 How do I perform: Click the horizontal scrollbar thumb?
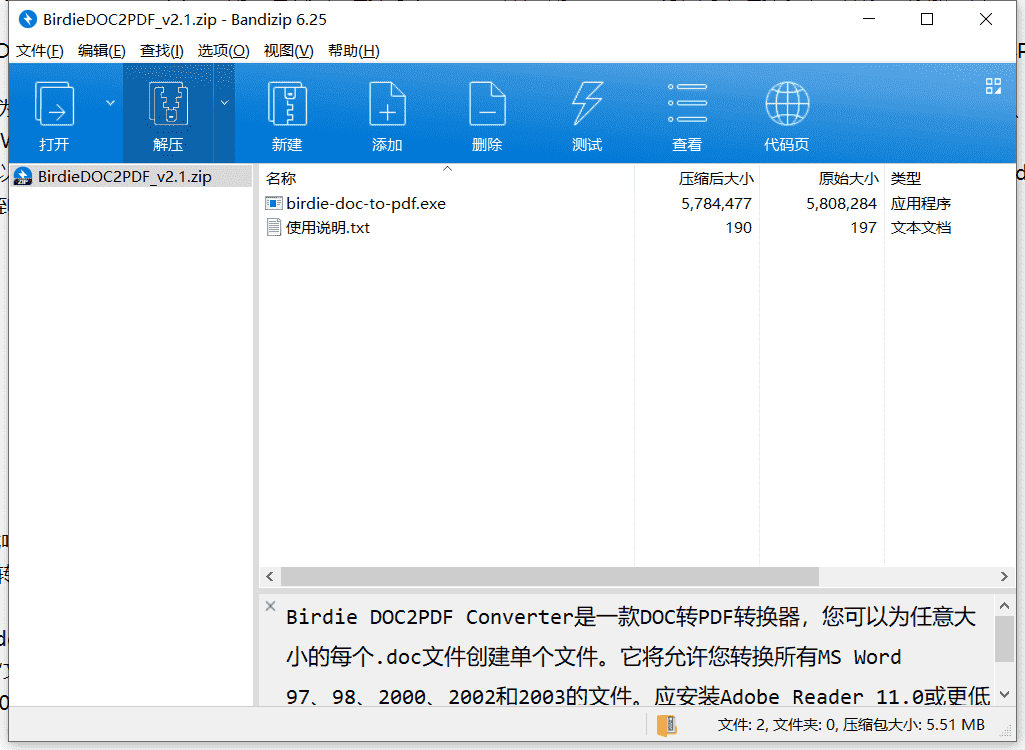[x=550, y=576]
